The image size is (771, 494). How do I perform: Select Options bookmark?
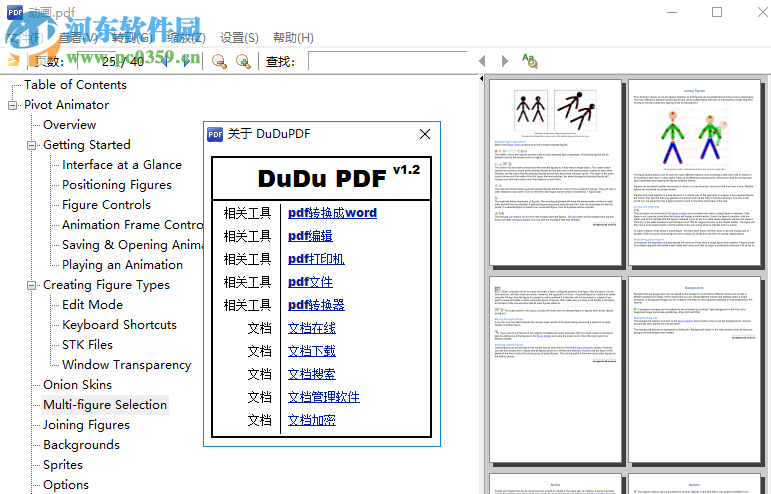coord(66,485)
